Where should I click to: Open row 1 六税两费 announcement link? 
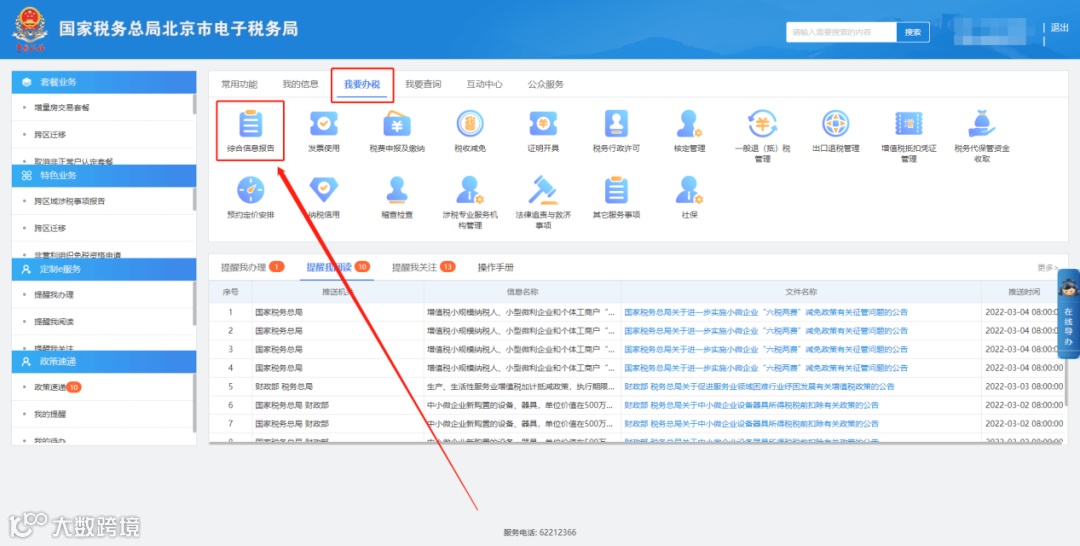tap(766, 313)
